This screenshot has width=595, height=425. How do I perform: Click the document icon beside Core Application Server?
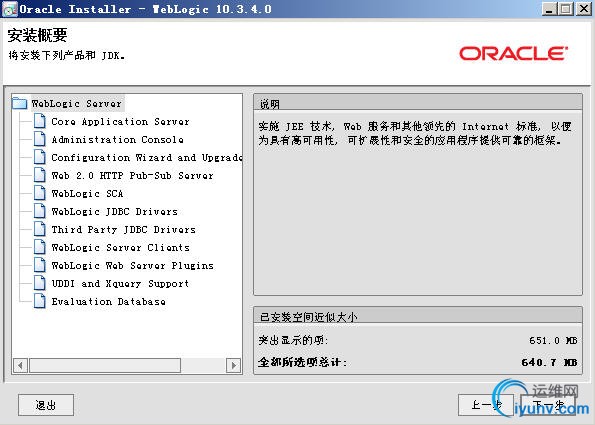(x=39, y=121)
